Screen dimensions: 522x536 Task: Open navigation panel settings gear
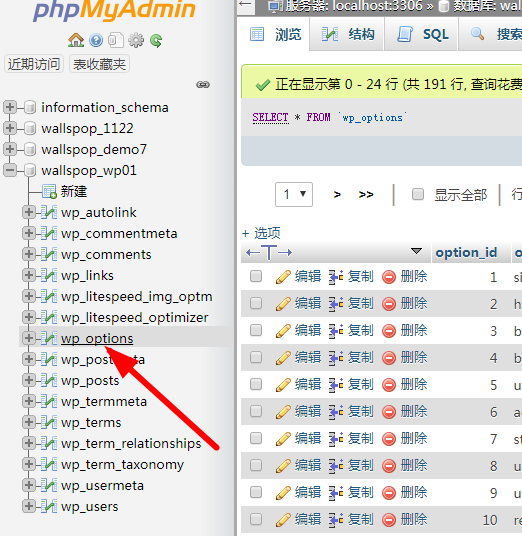[x=136, y=40]
